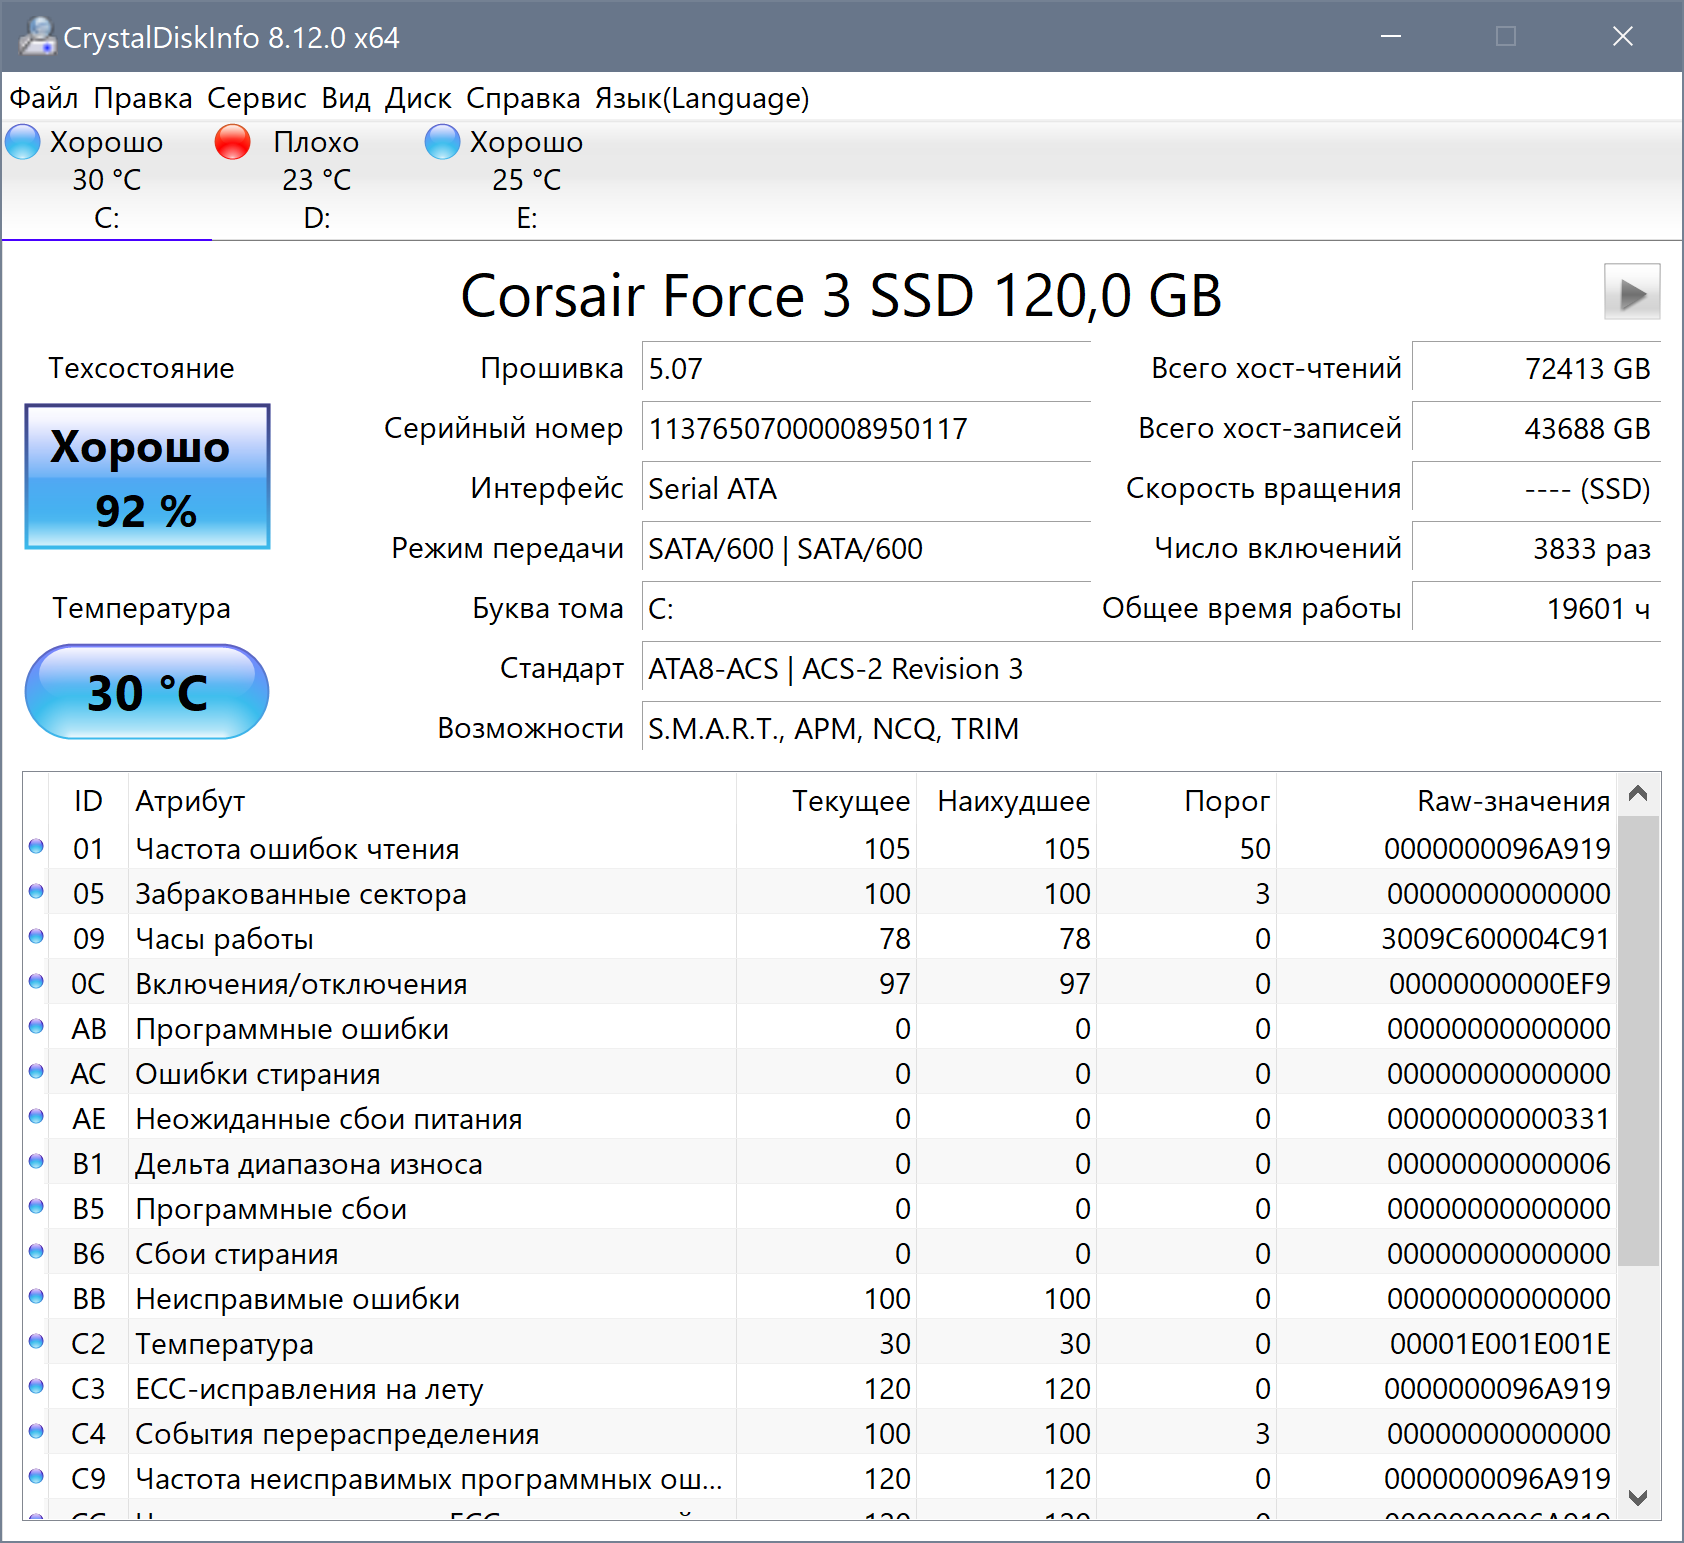Click the scroll down arrow of attribute list
The image size is (1684, 1543).
pyautogui.click(x=1638, y=1497)
